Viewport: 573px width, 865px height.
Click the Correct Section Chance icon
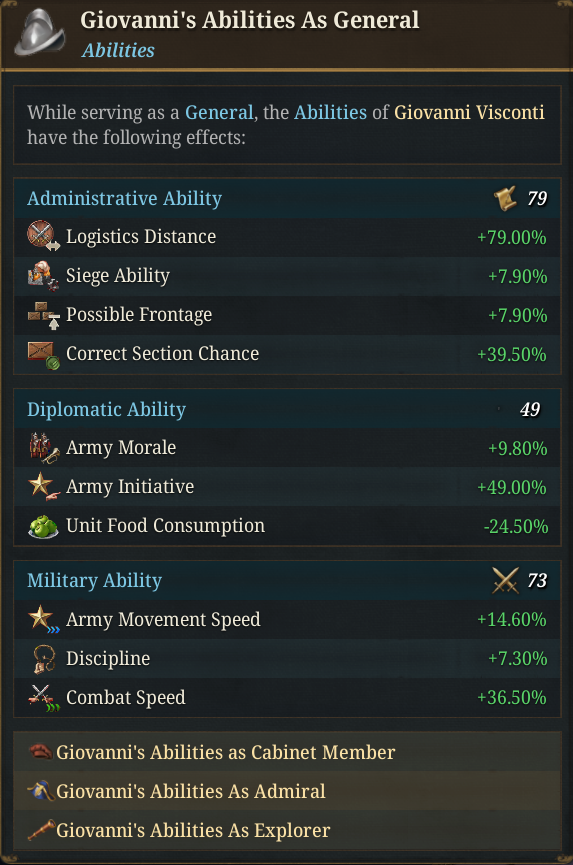point(43,355)
